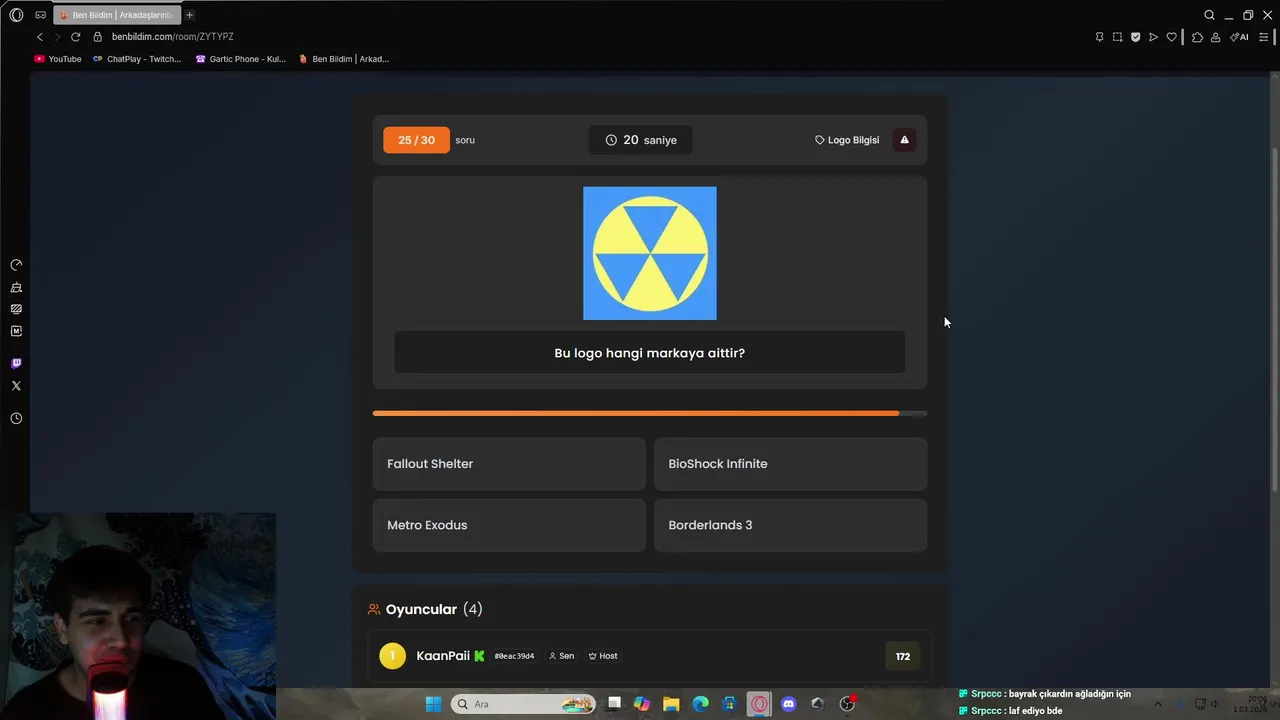Image resolution: width=1280 pixels, height=720 pixels.
Task: Choose the Borderlands 3 answer
Action: 790,525
